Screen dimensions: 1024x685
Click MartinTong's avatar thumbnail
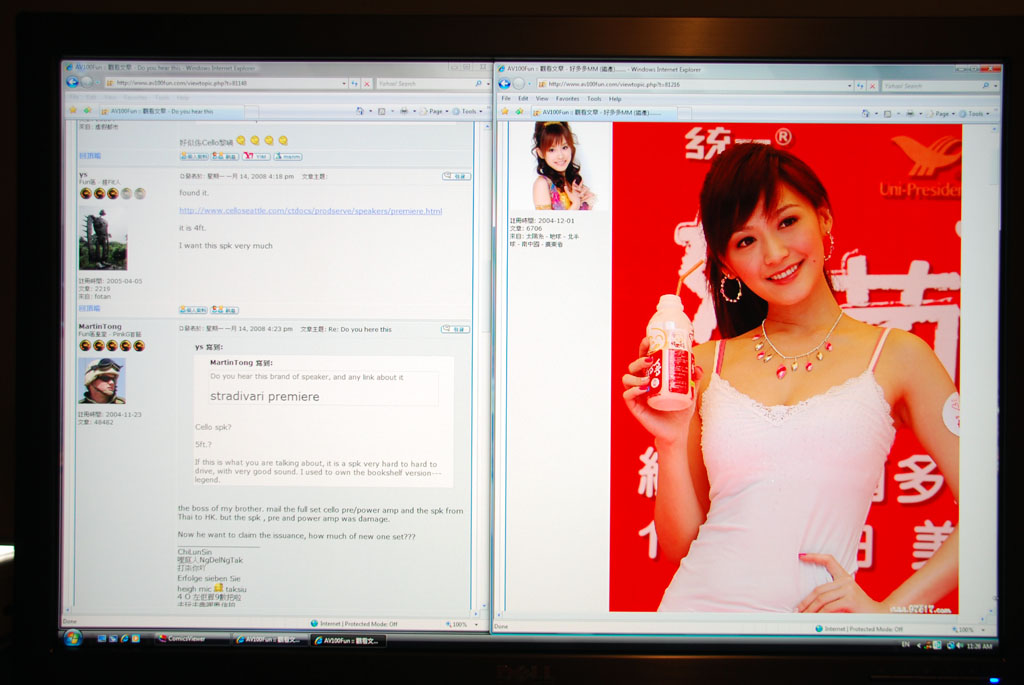click(102, 380)
